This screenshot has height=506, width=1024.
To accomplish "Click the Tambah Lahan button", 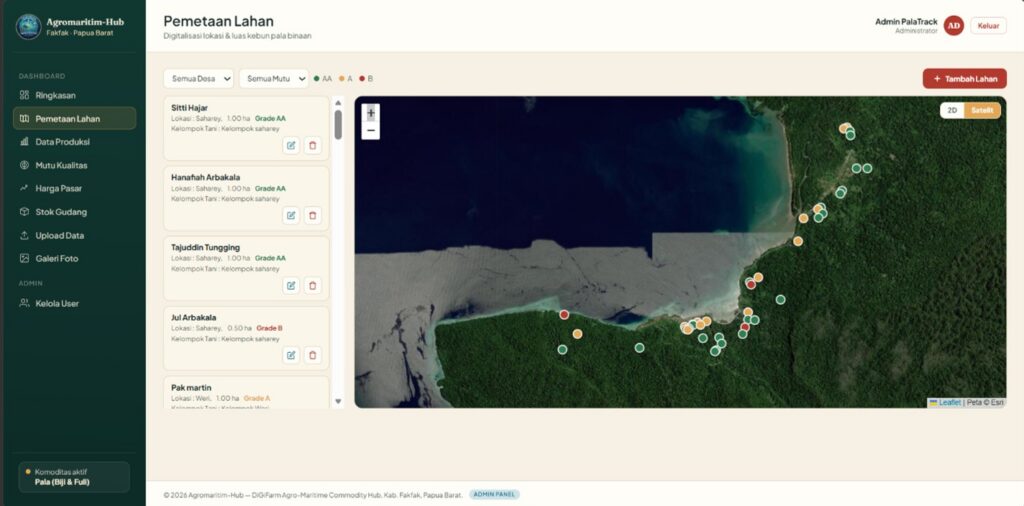I will (x=965, y=79).
